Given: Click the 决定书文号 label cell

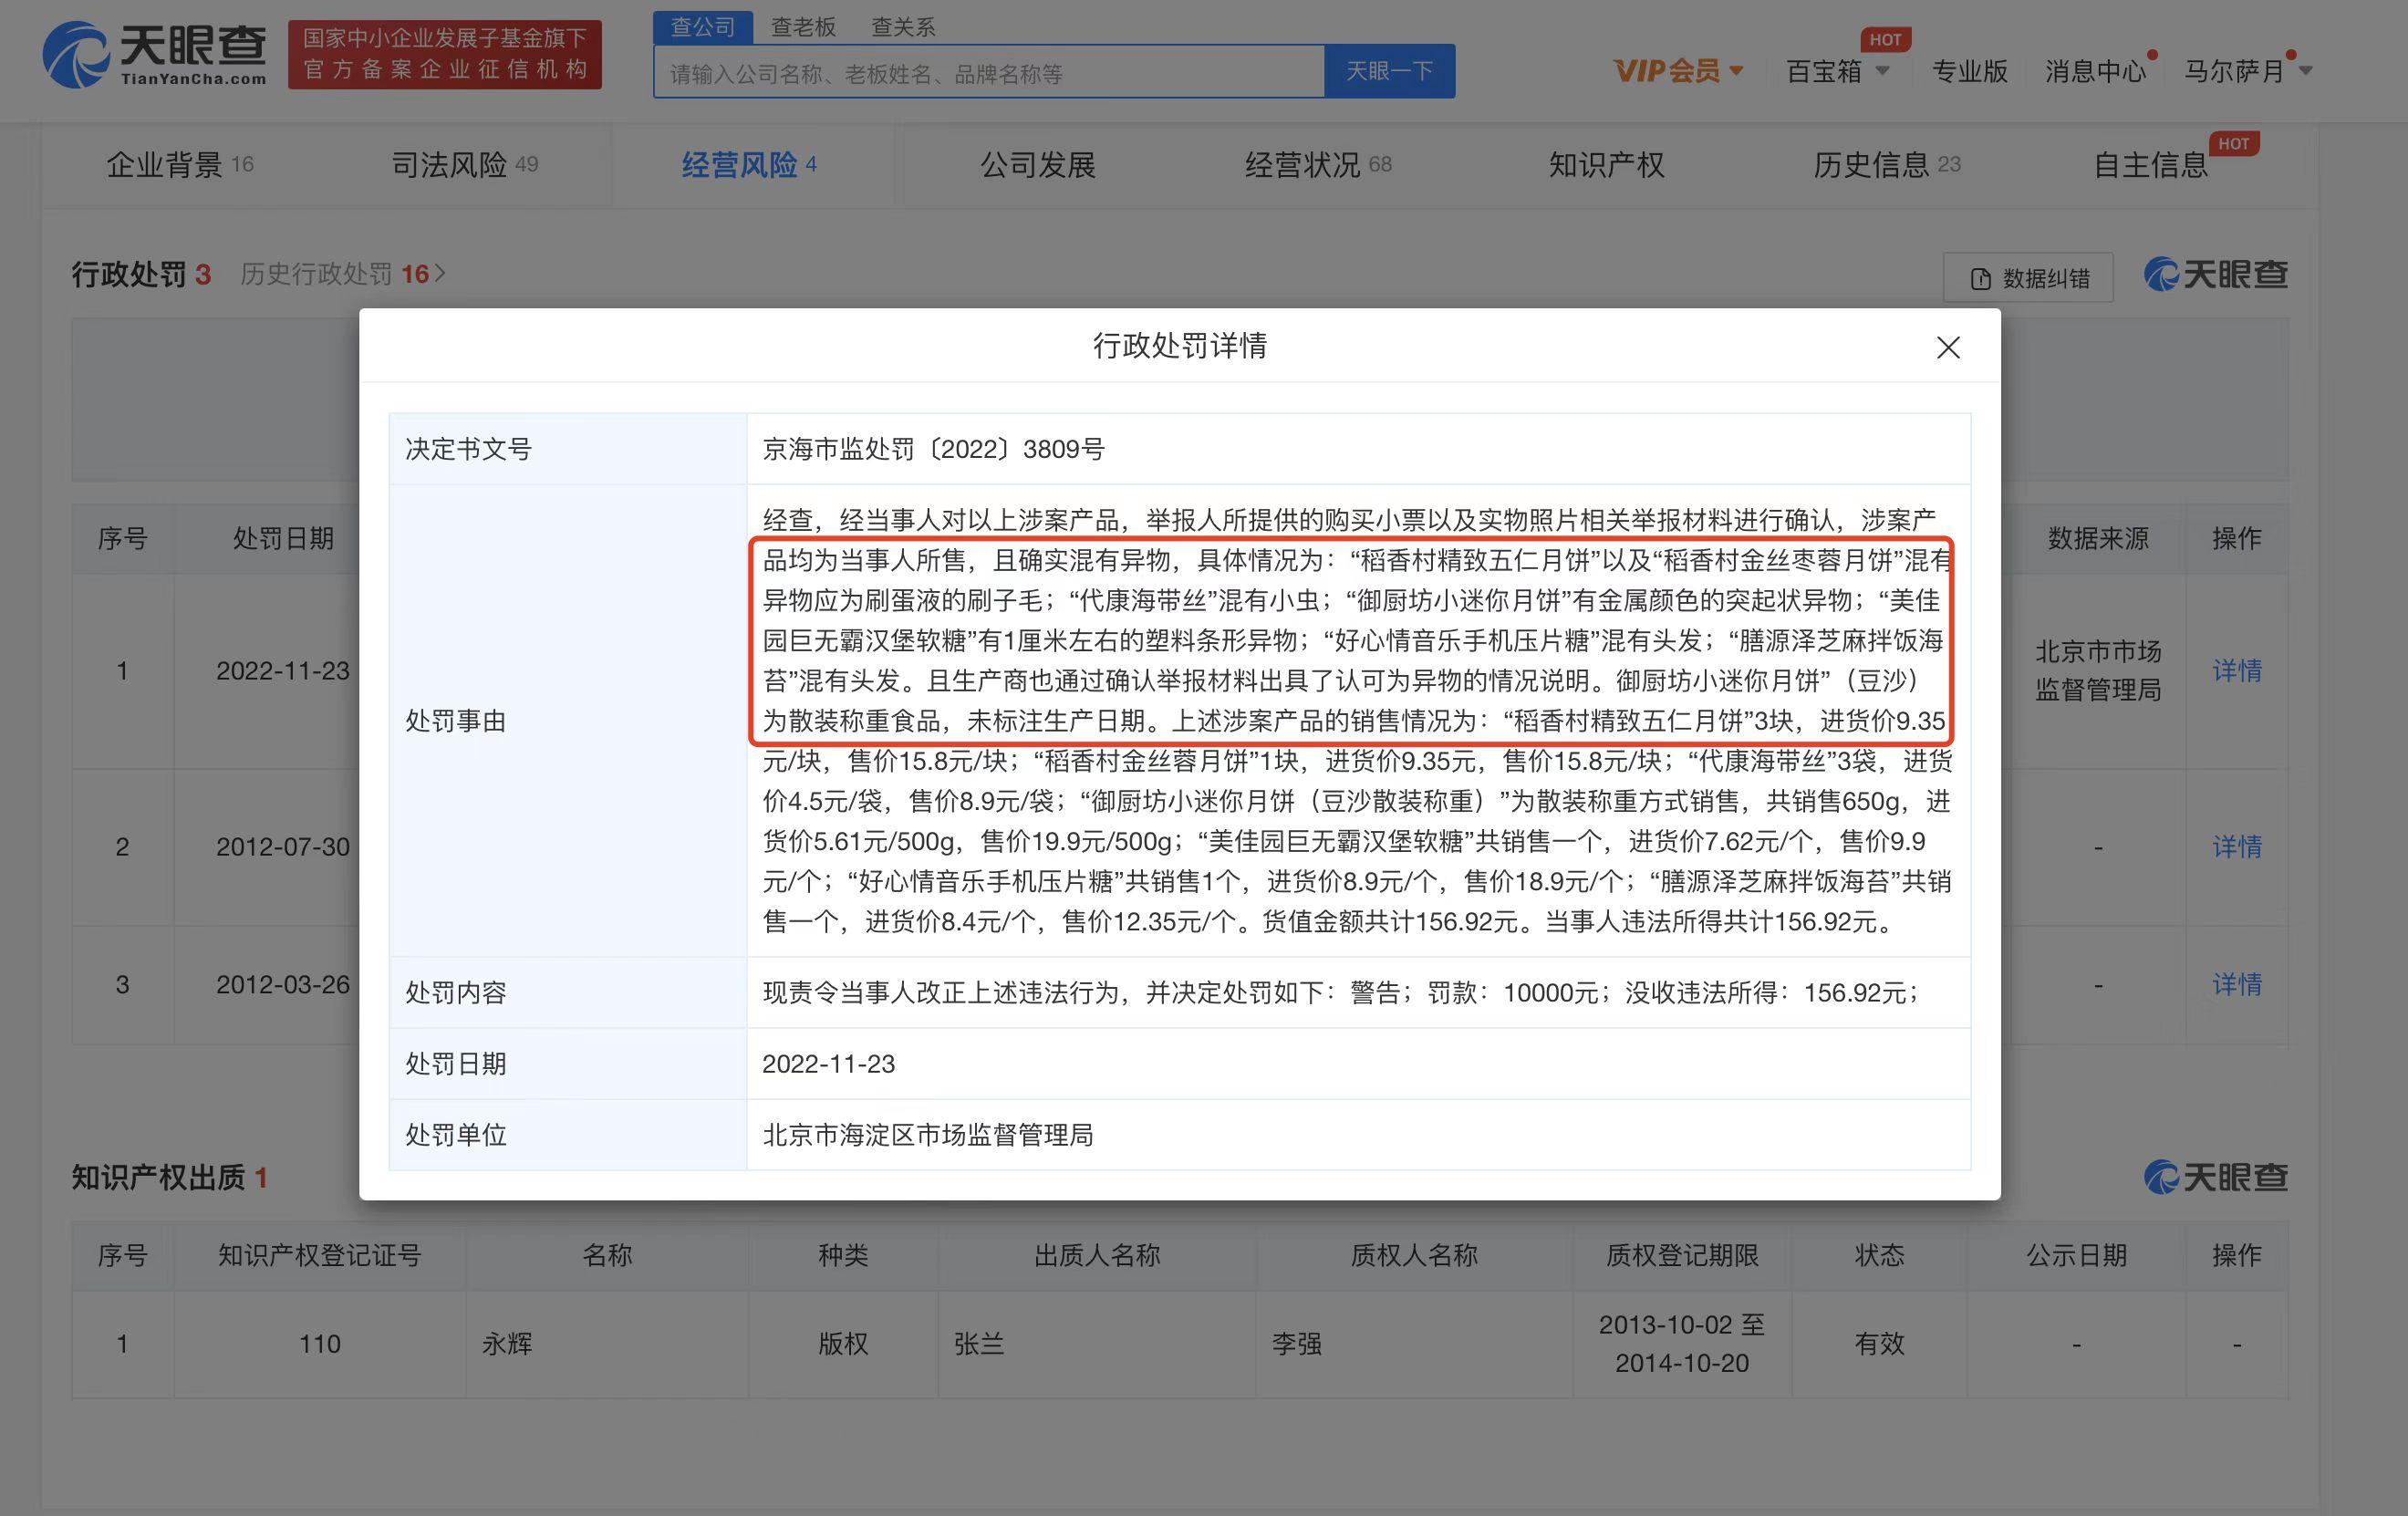Looking at the screenshot, I should (568, 449).
